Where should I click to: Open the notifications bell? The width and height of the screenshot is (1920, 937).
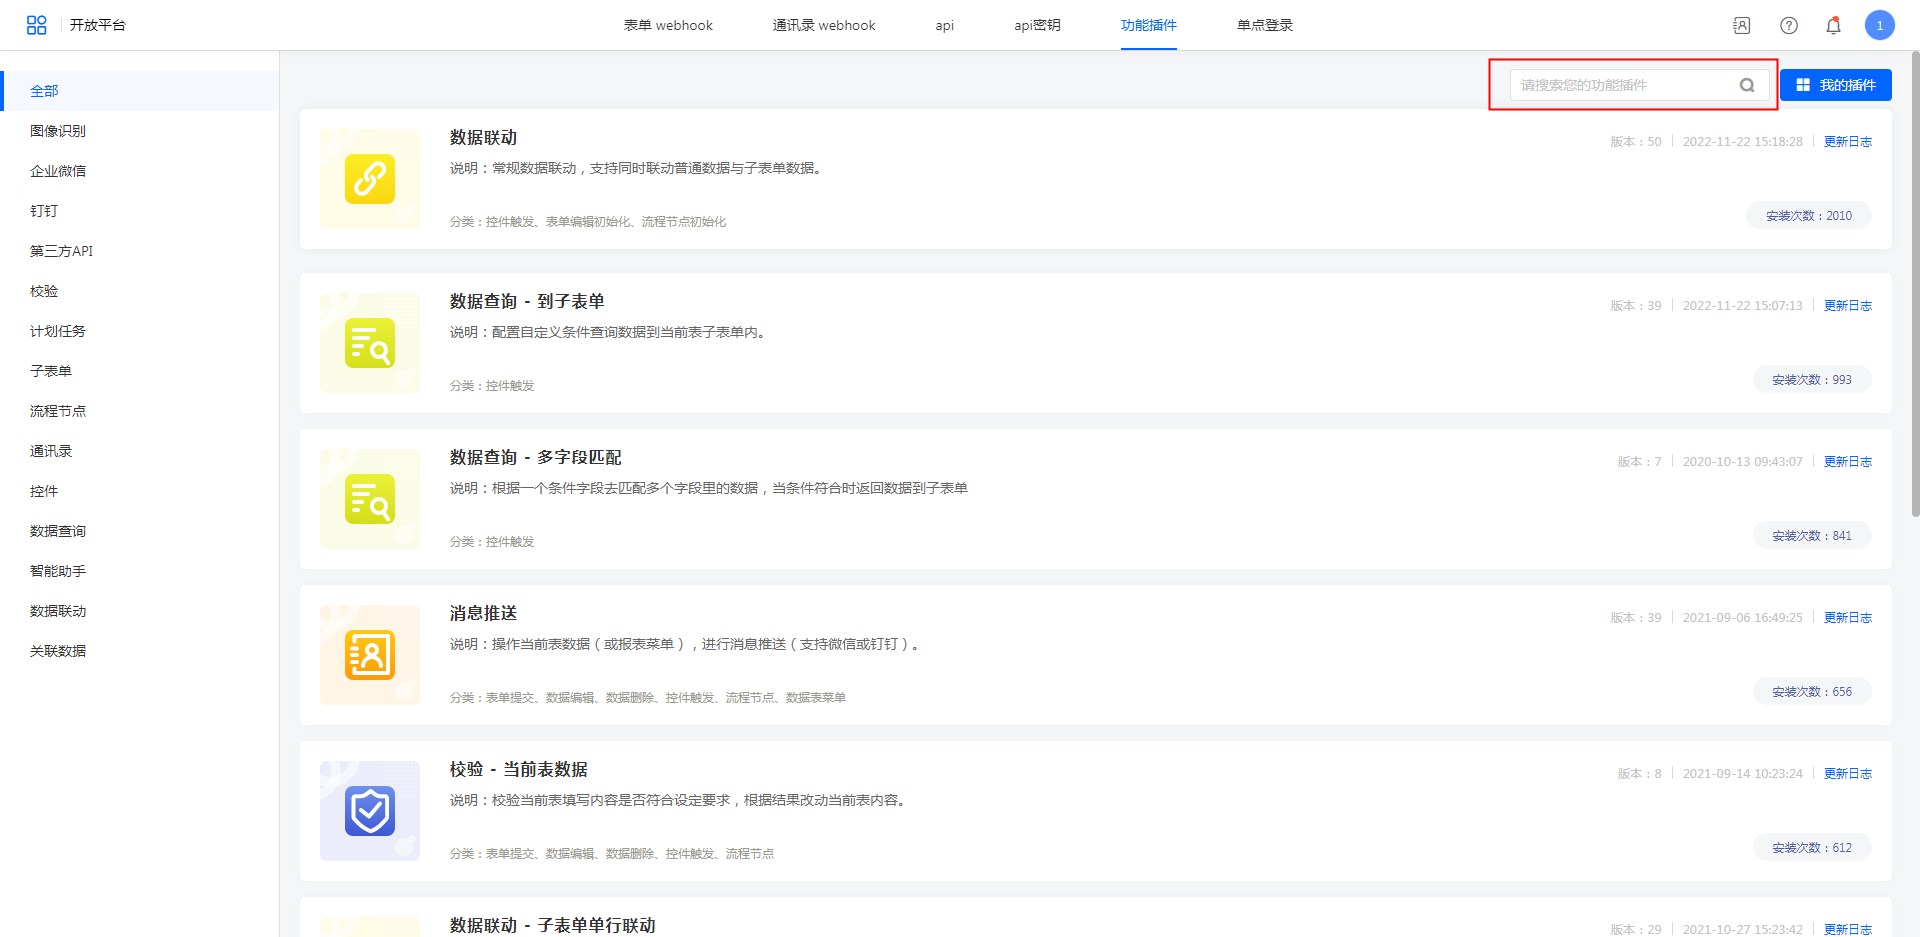[x=1833, y=26]
